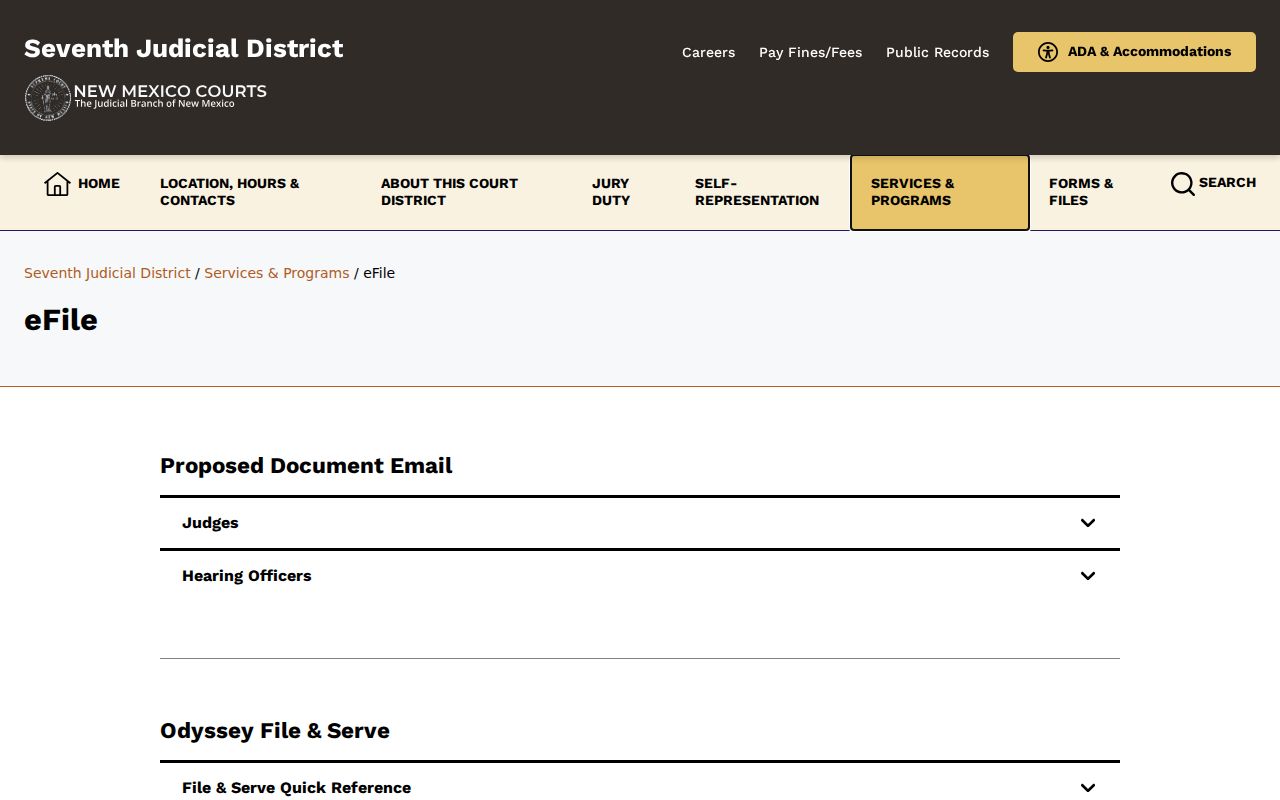Open the Services & Programs menu
Viewport: 1280px width, 800px height.
click(940, 192)
